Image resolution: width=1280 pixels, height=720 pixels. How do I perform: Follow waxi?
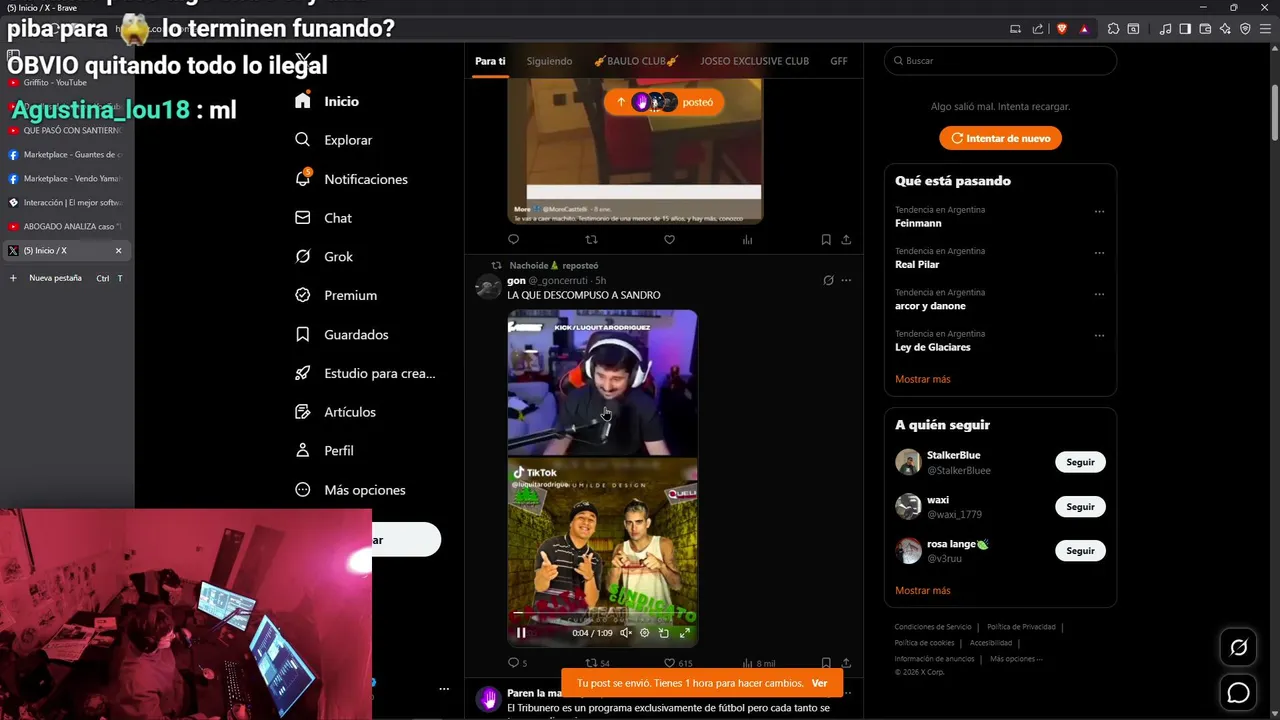click(1080, 507)
